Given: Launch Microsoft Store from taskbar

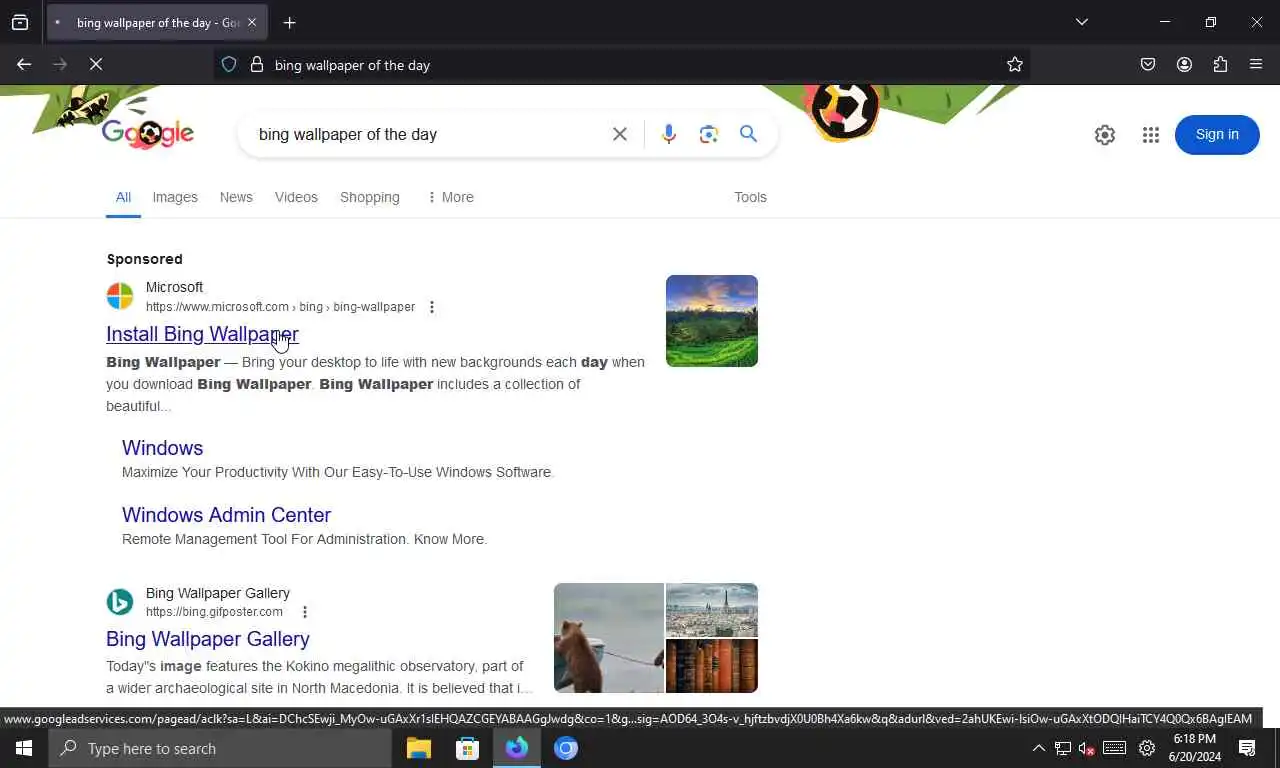Looking at the screenshot, I should pyautogui.click(x=468, y=748).
